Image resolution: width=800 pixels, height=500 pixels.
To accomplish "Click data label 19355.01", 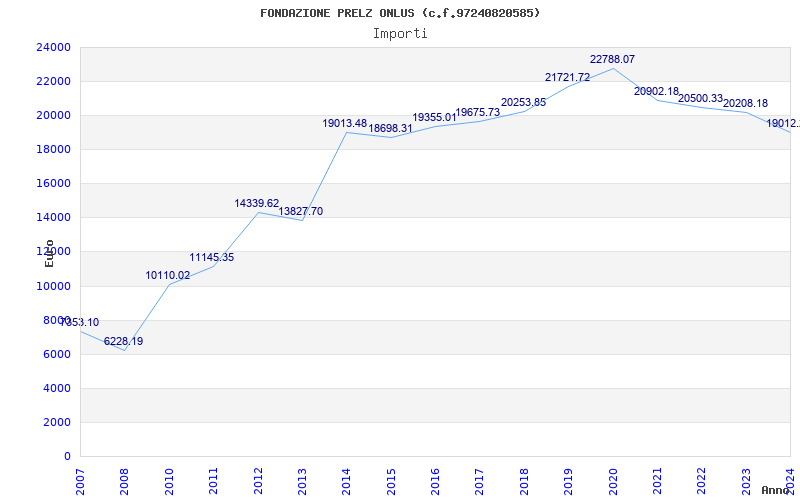I will (434, 118).
